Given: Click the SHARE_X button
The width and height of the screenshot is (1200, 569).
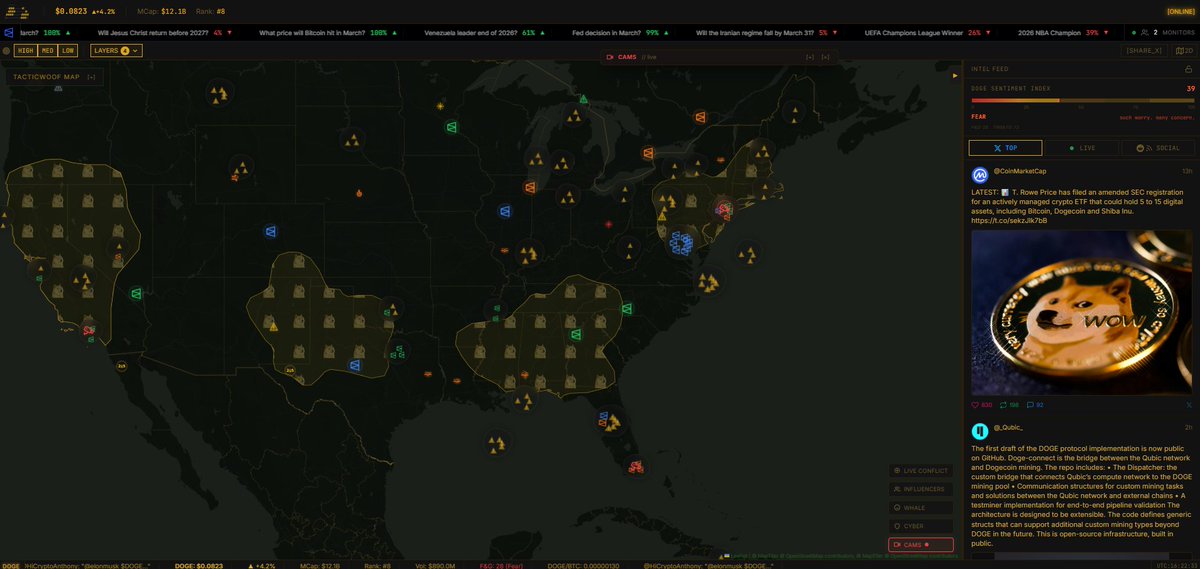Looking at the screenshot, I should point(1144,50).
